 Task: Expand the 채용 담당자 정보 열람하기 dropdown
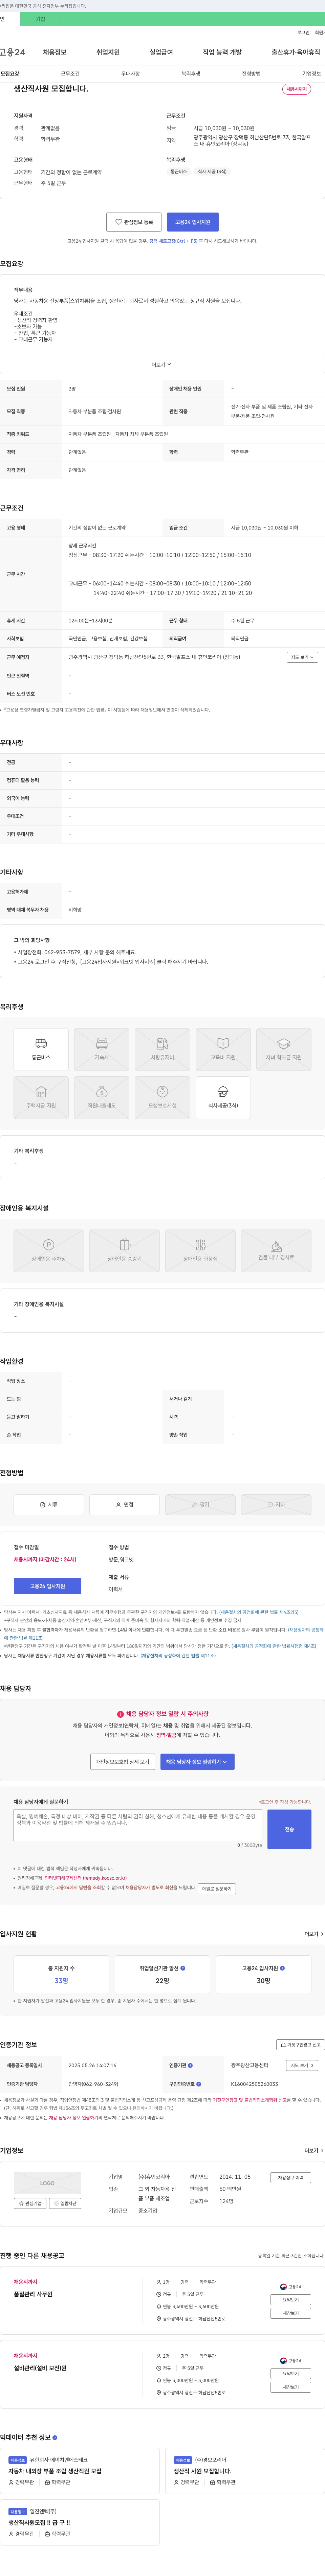point(197,1762)
